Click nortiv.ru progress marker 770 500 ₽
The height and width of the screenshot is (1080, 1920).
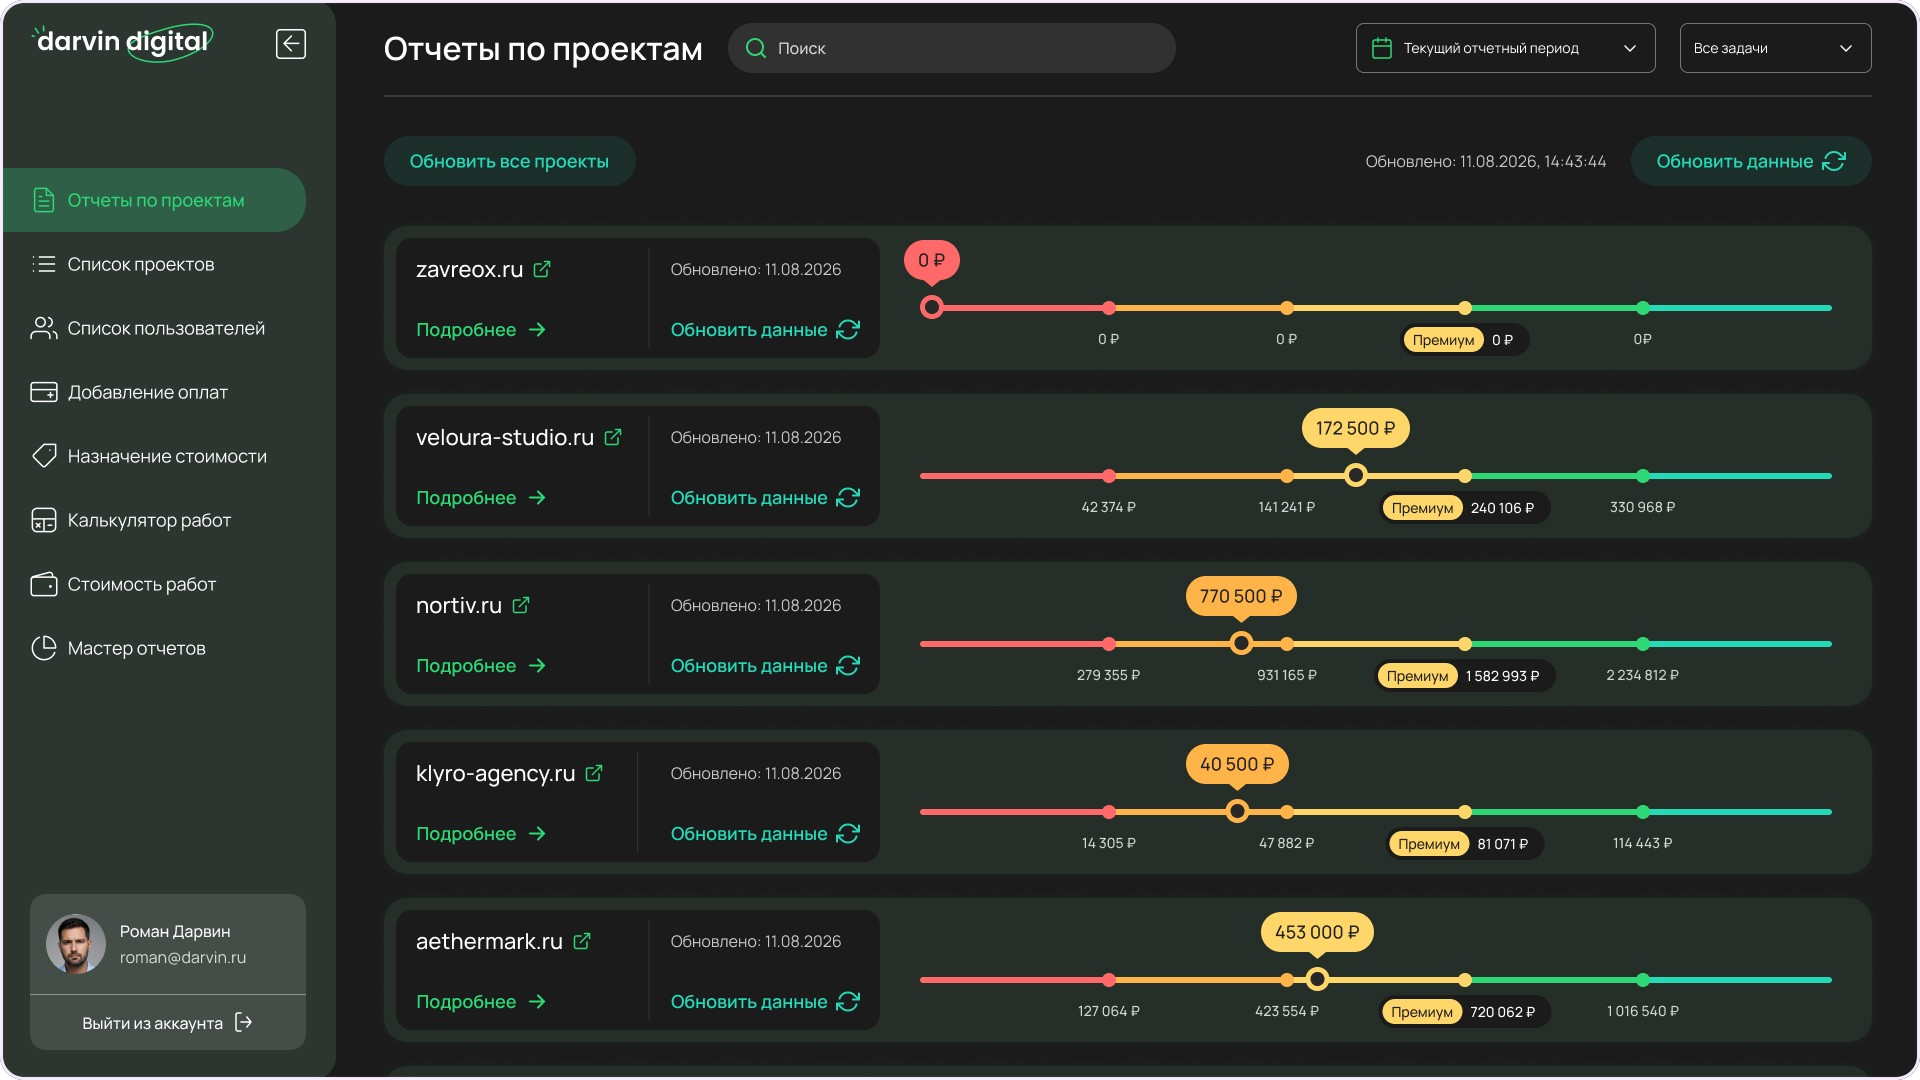[x=1241, y=643]
